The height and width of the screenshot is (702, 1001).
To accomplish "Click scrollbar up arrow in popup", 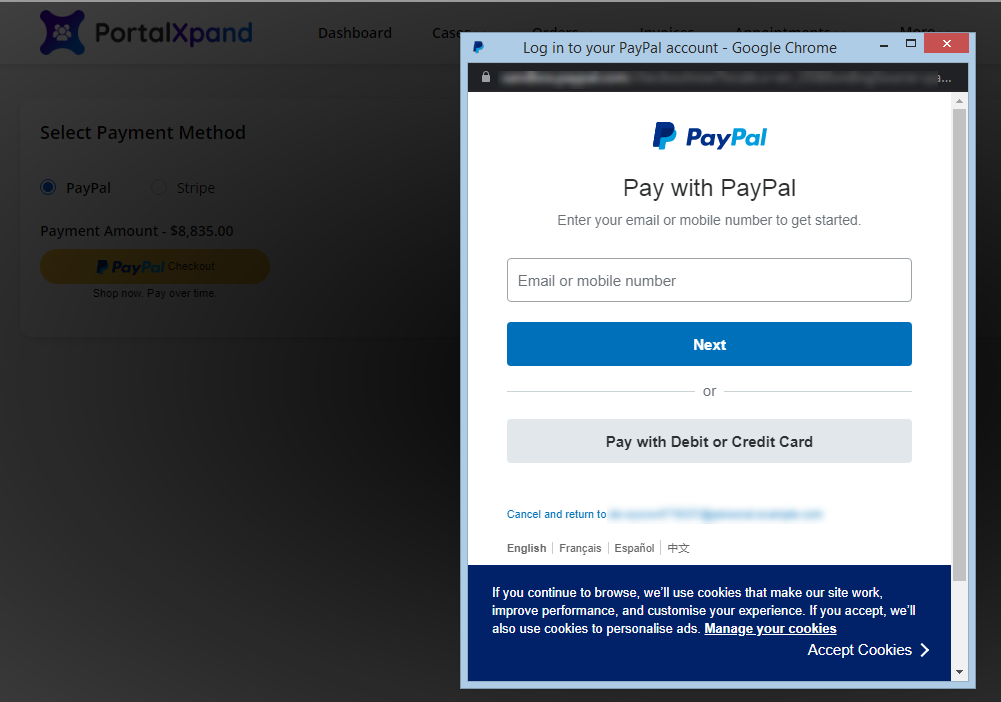I will point(959,101).
